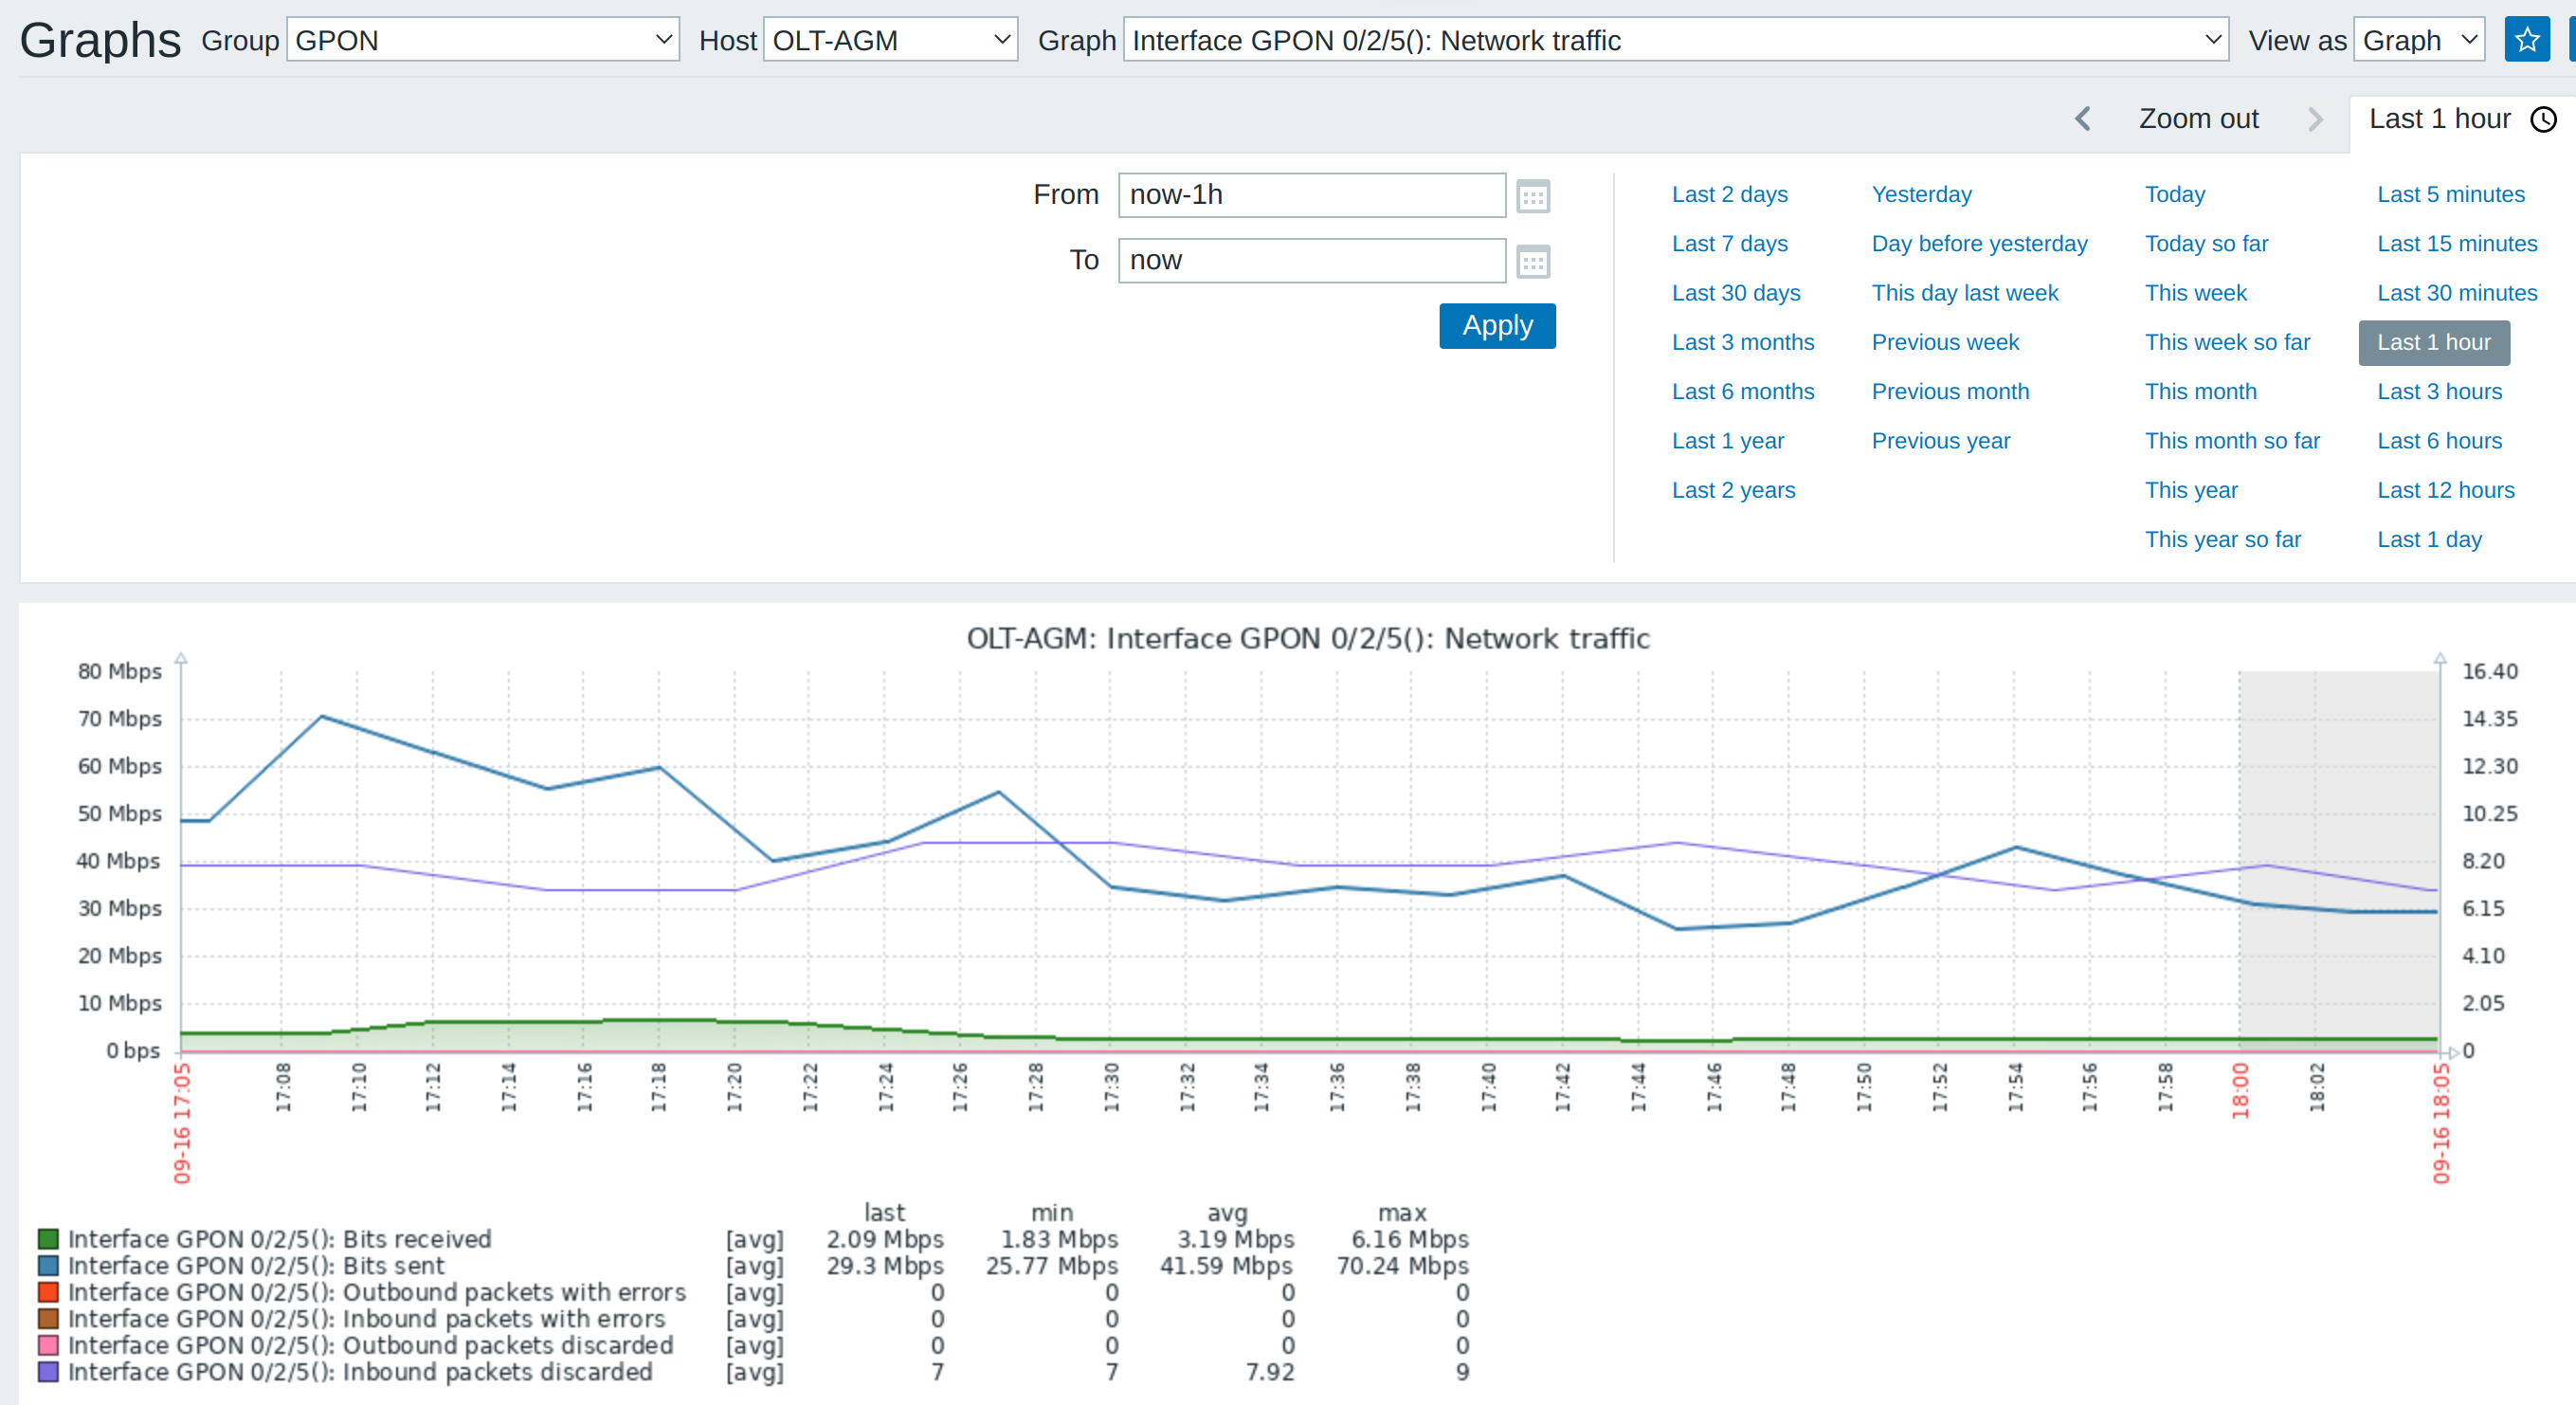Select Last 30 minutes range
Viewport: 2576px width, 1405px height.
point(2456,293)
